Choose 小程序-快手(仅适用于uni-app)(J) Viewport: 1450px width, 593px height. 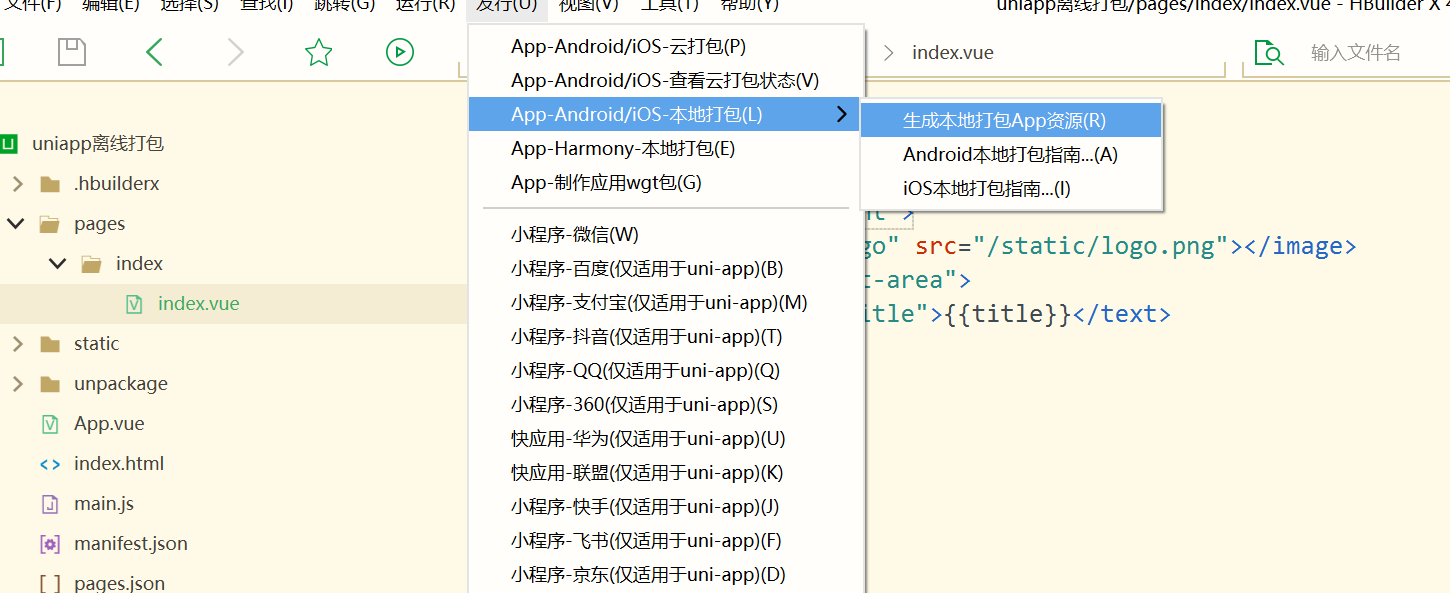[x=666, y=507]
